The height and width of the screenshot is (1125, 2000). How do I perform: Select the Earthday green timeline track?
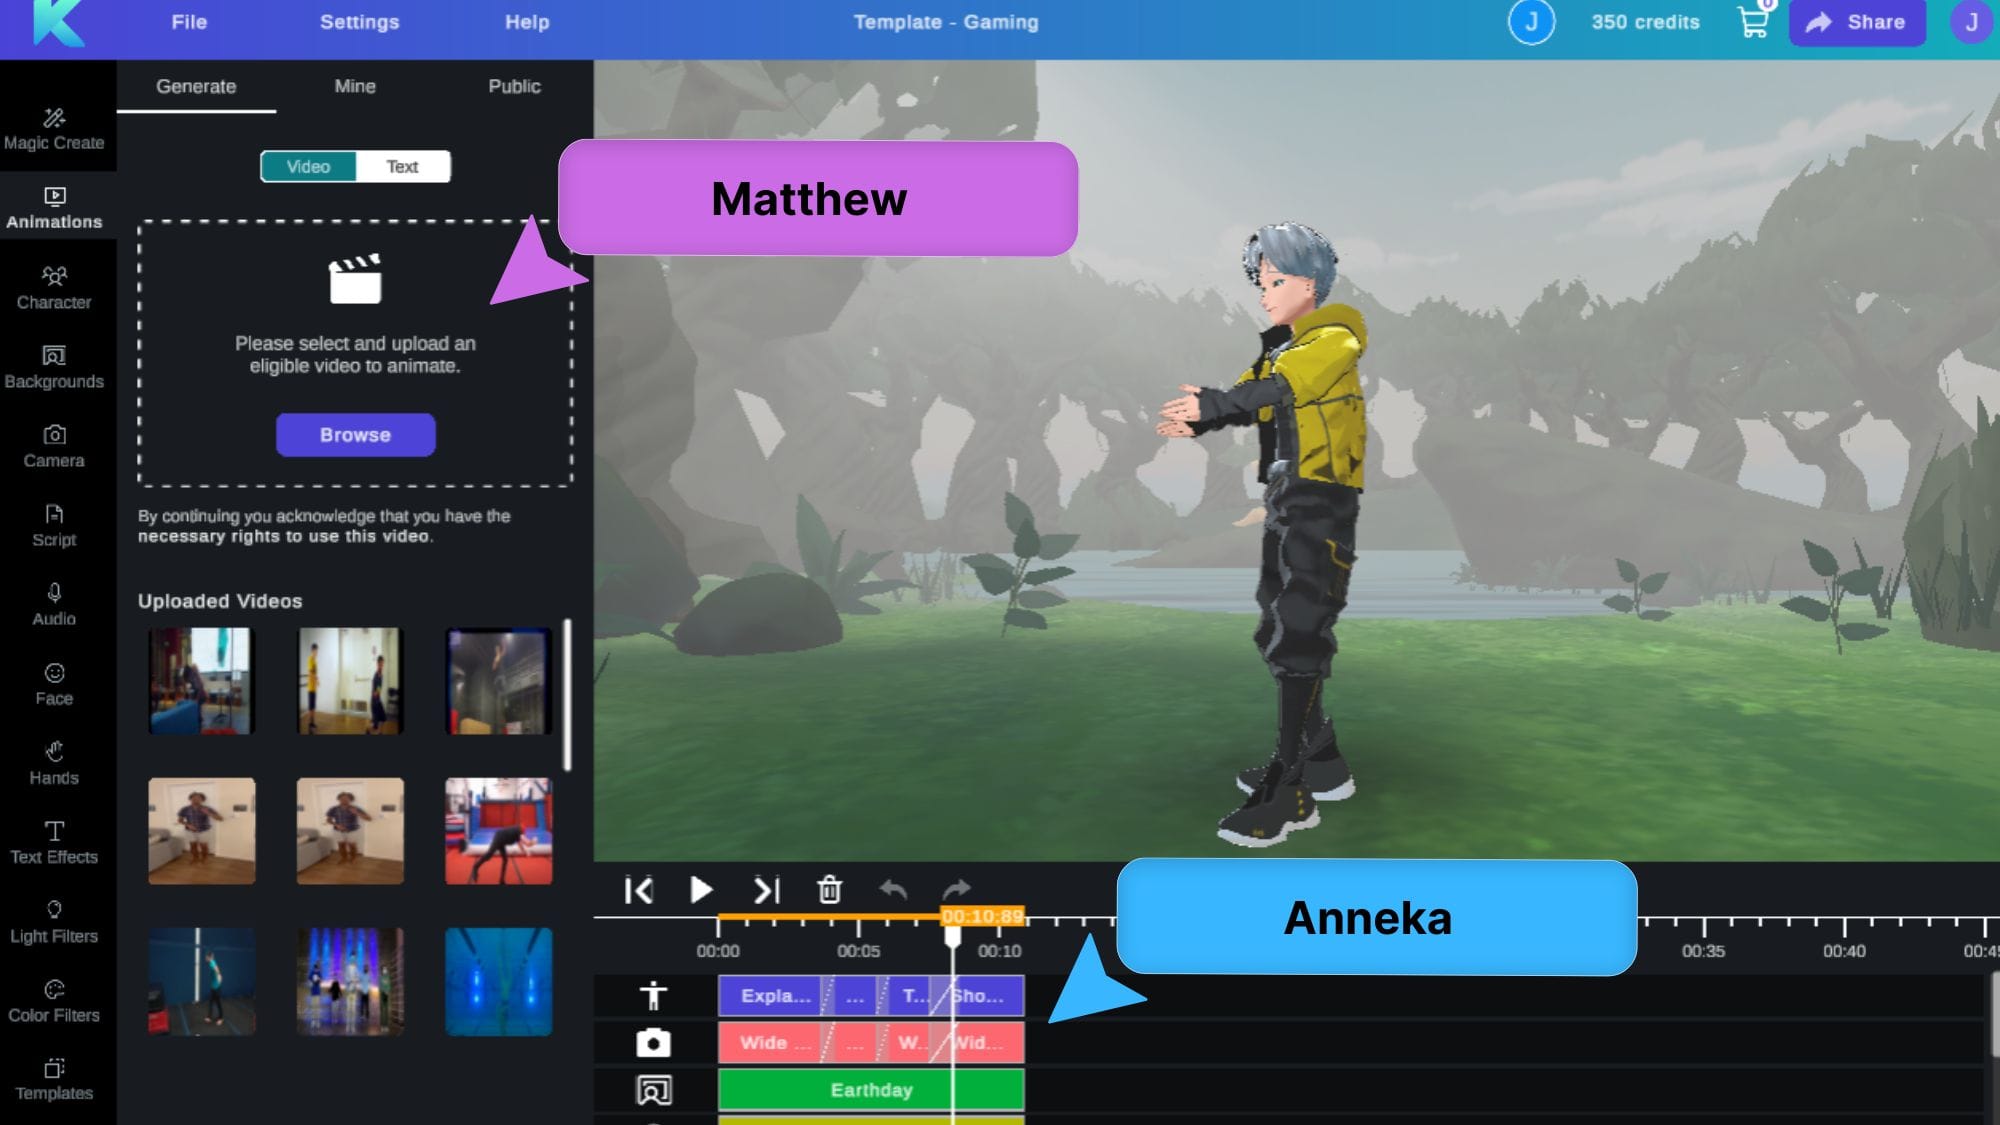click(x=870, y=1089)
